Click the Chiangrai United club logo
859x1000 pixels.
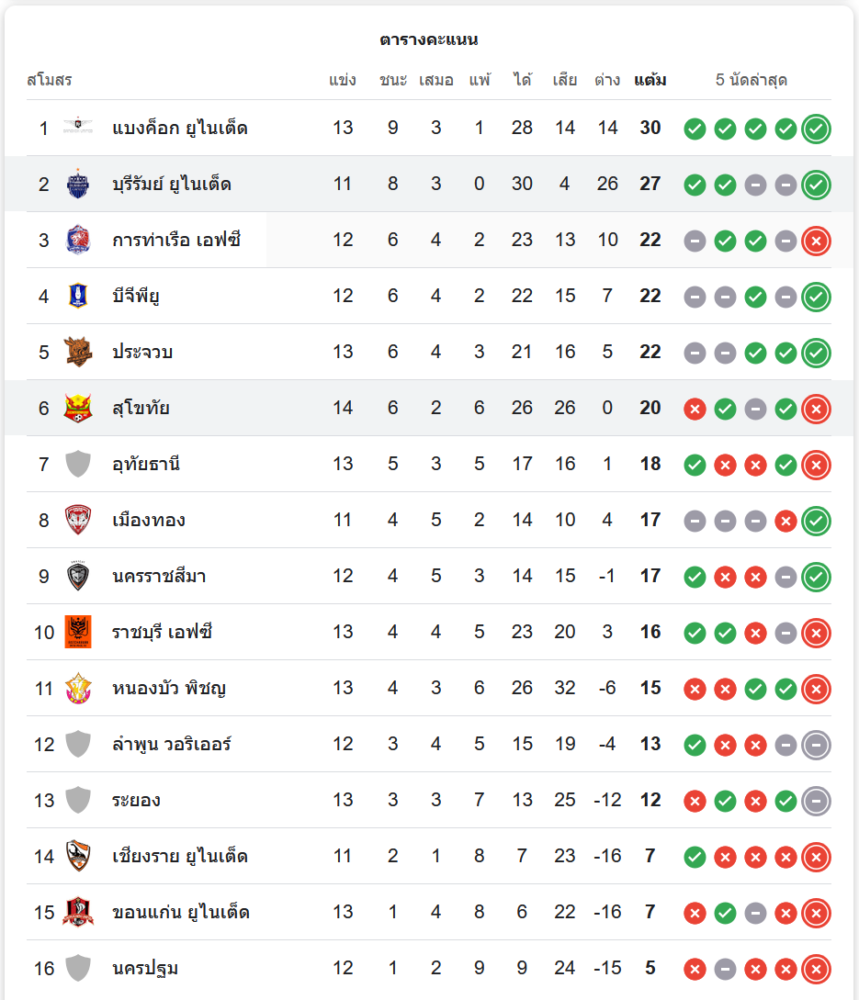(78, 856)
